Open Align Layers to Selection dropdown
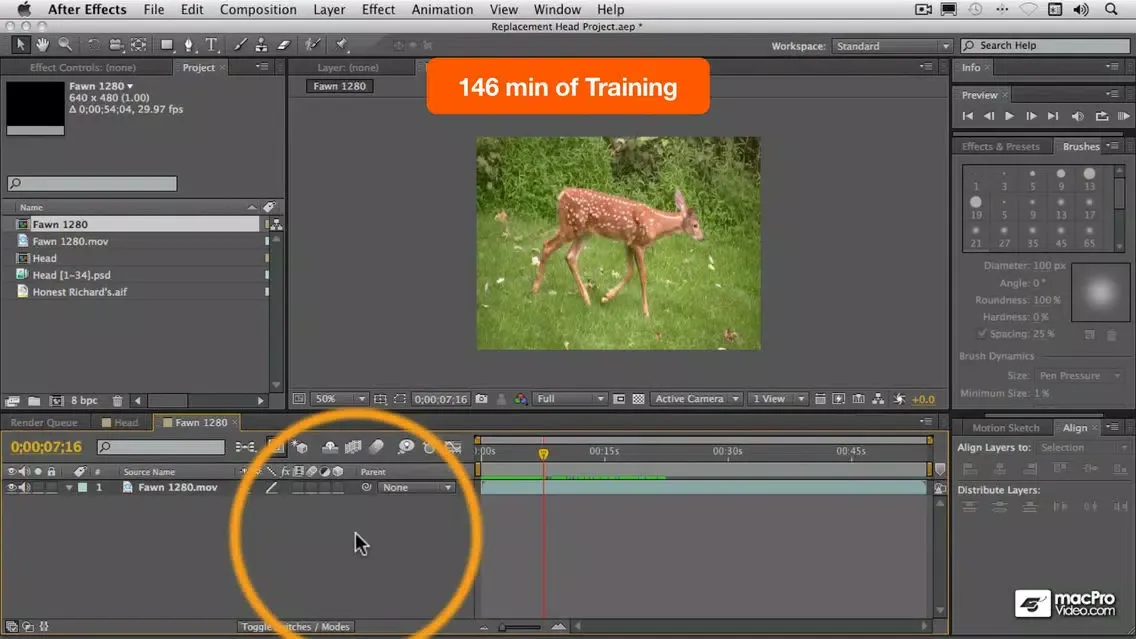Image resolution: width=1136 pixels, height=639 pixels. pyautogui.click(x=1083, y=448)
